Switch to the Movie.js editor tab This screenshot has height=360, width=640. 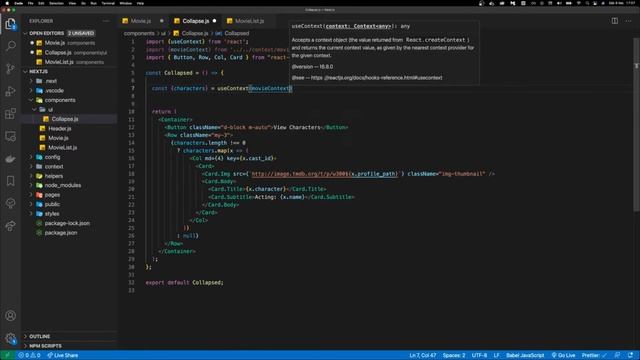141,21
